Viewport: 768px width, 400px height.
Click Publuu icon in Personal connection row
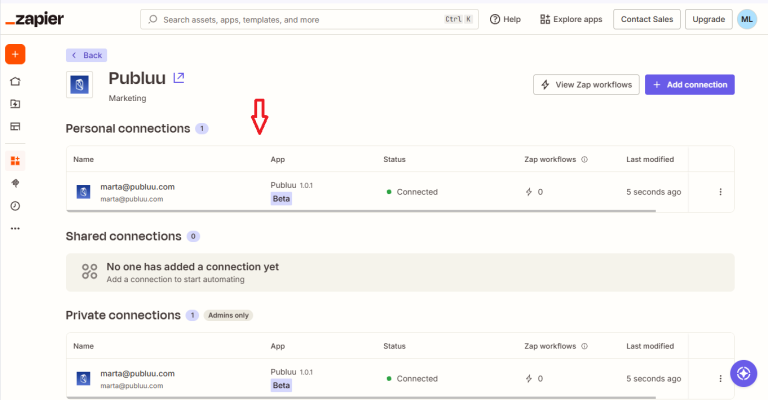[x=83, y=192]
